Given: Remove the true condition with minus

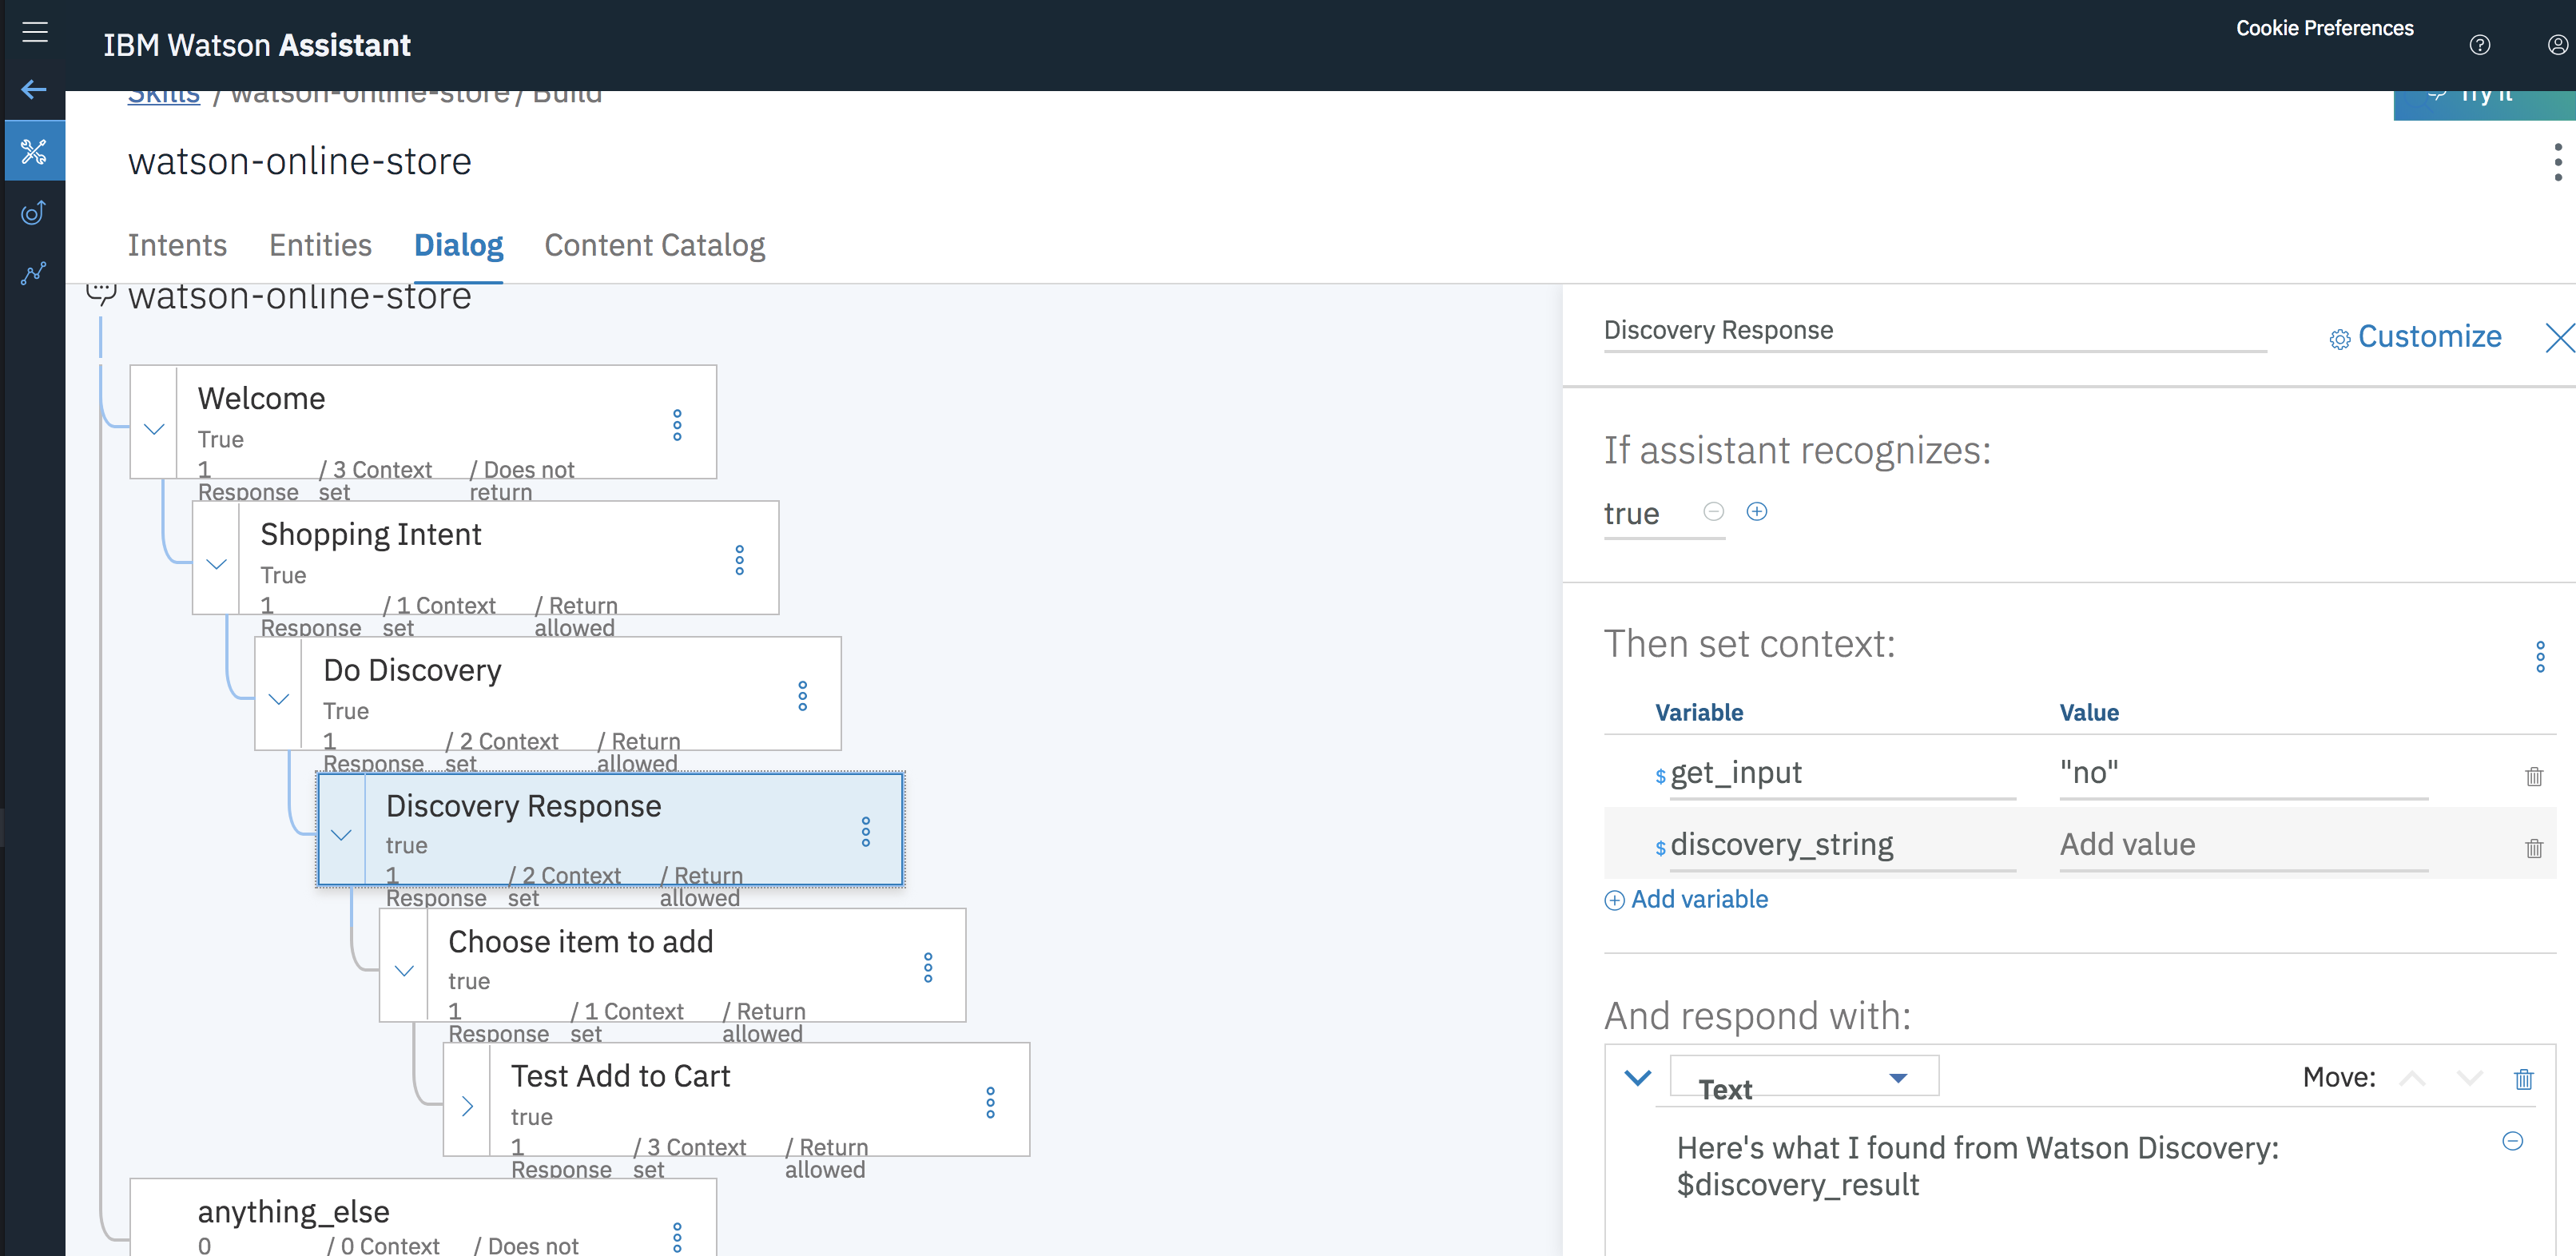Looking at the screenshot, I should point(1713,512).
